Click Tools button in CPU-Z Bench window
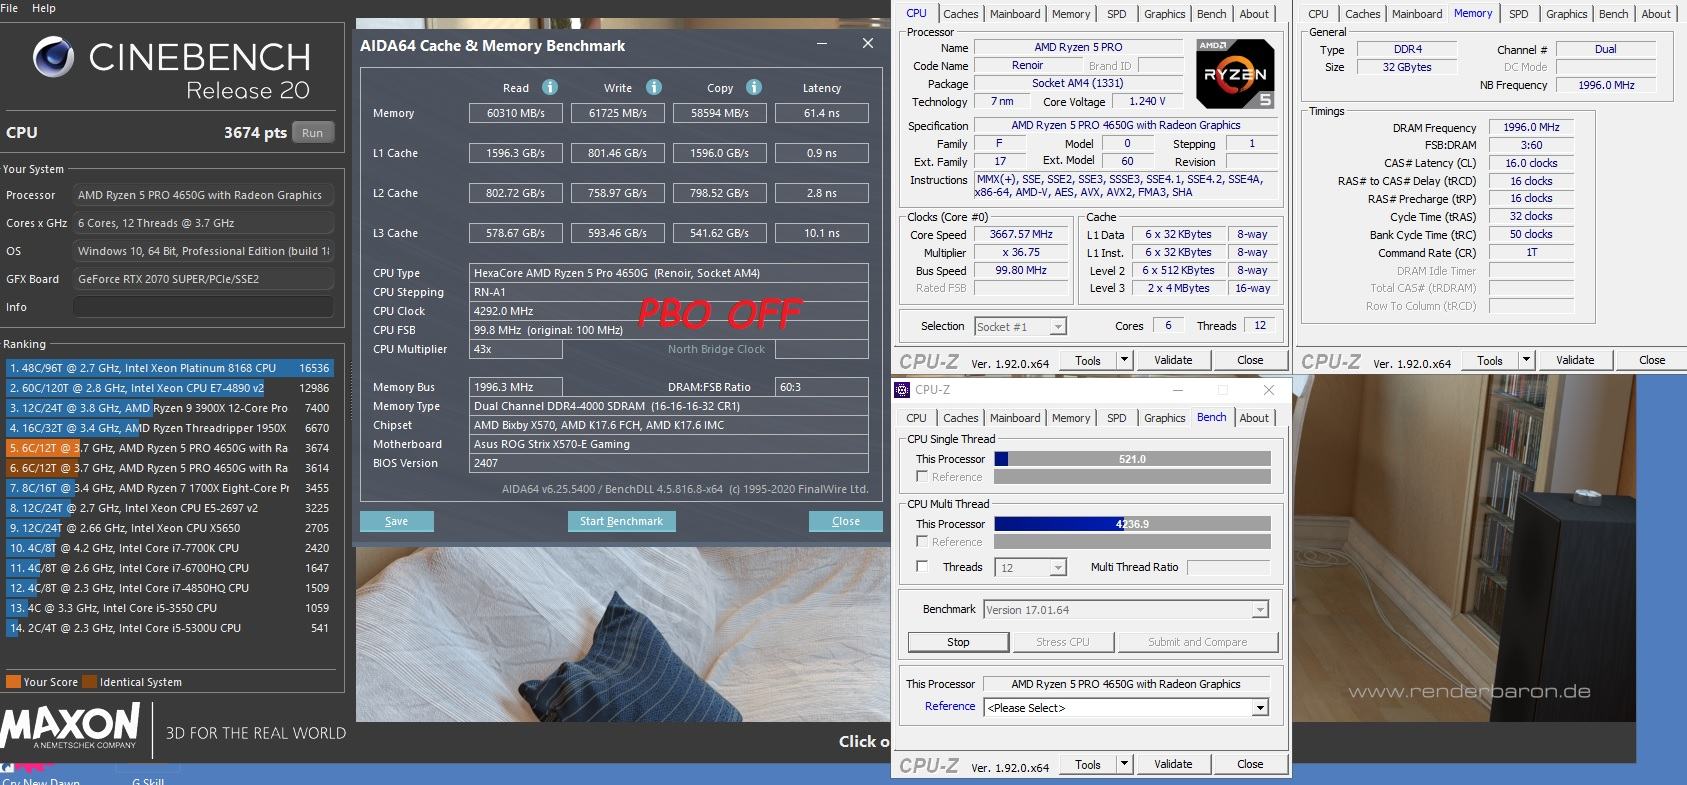The width and height of the screenshot is (1687, 785). tap(1088, 764)
